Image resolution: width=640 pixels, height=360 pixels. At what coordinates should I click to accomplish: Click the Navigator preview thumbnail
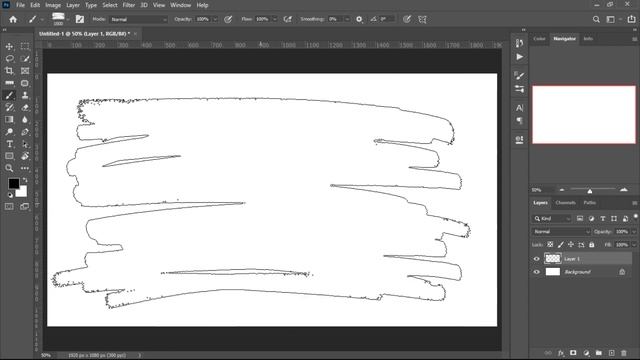tap(584, 115)
